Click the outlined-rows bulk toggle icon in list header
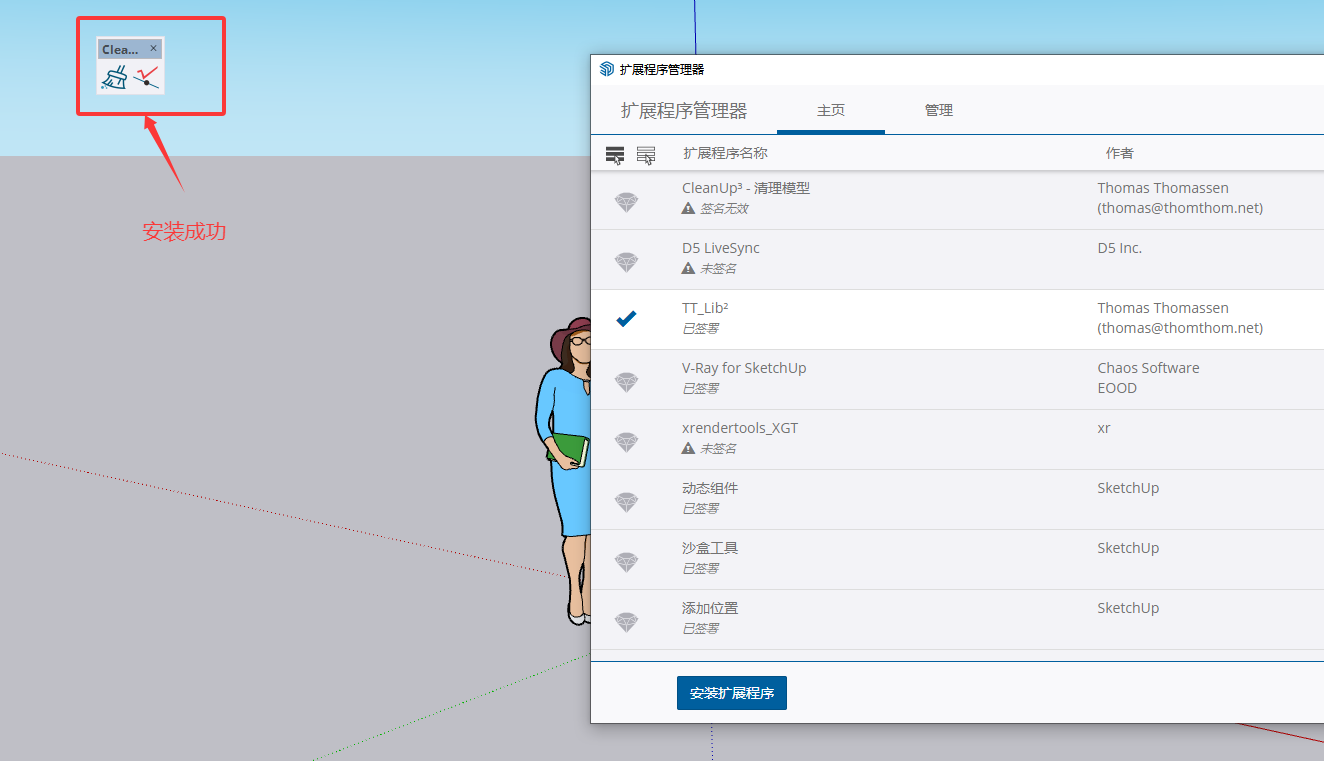Screen dimensions: 1324x761 646,155
